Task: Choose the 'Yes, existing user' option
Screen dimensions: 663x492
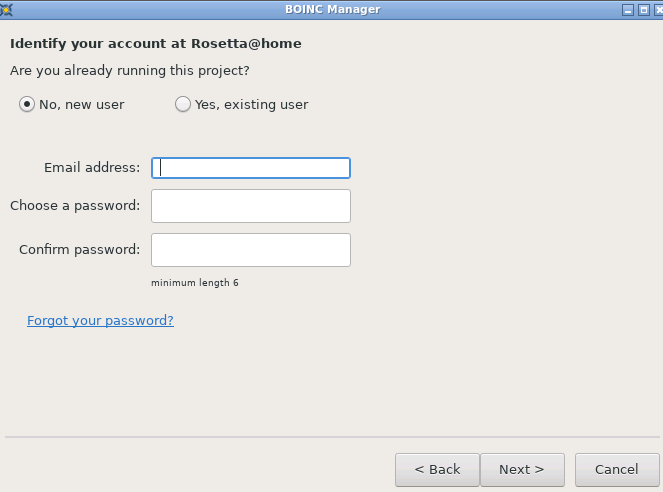Action: click(183, 104)
